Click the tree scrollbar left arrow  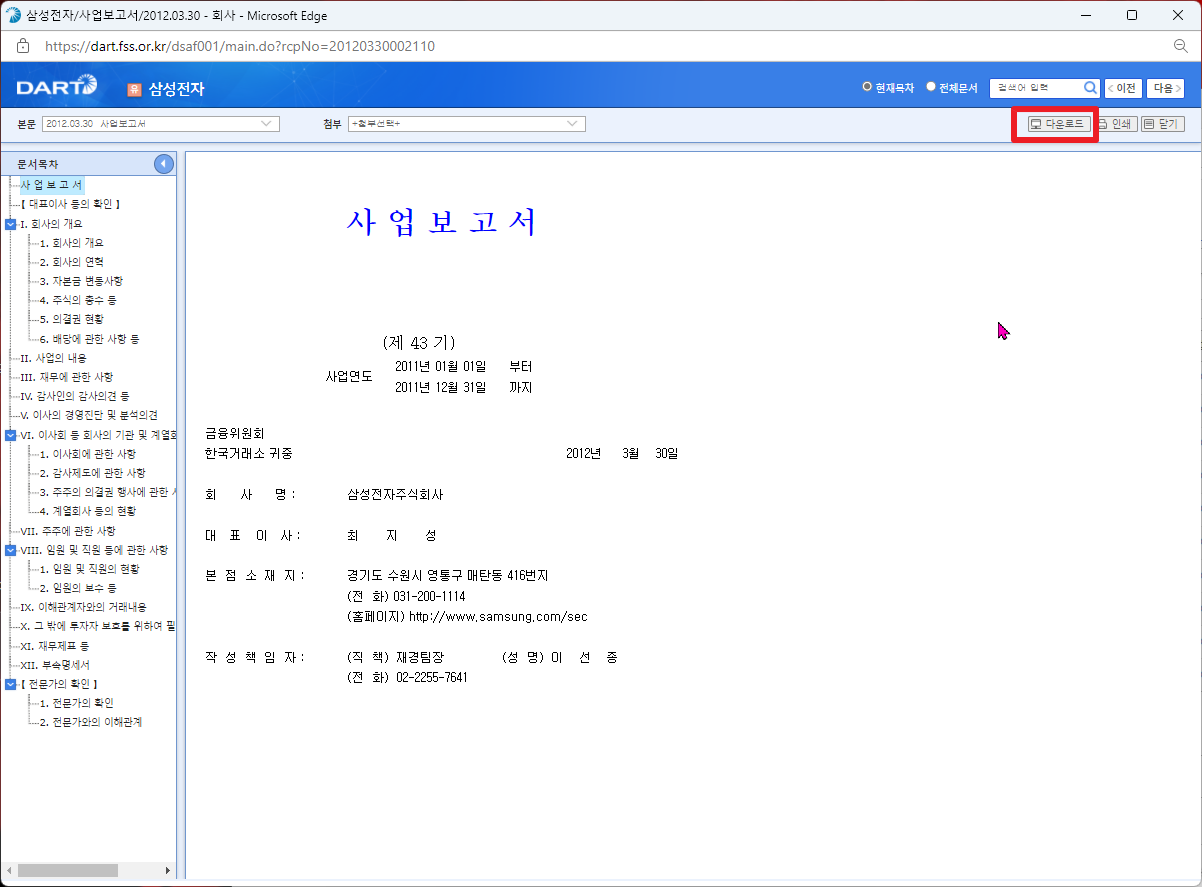pyautogui.click(x=8, y=871)
